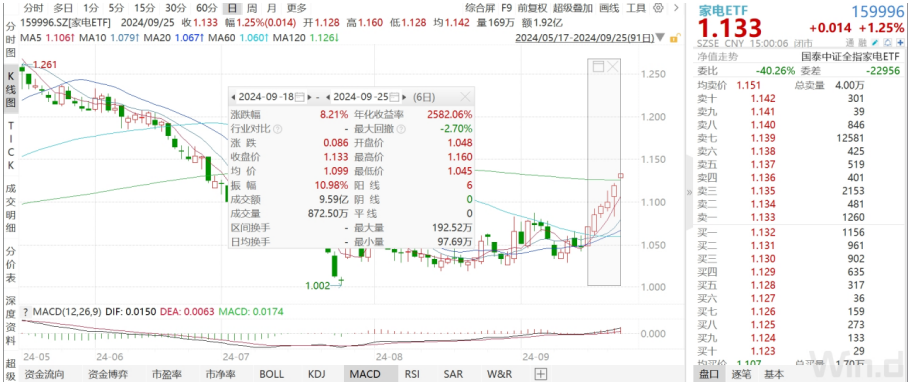Click the blue plus add-to-watchlist icon
Image resolution: width=911 pixels, height=387 pixels.
(x=900, y=42)
